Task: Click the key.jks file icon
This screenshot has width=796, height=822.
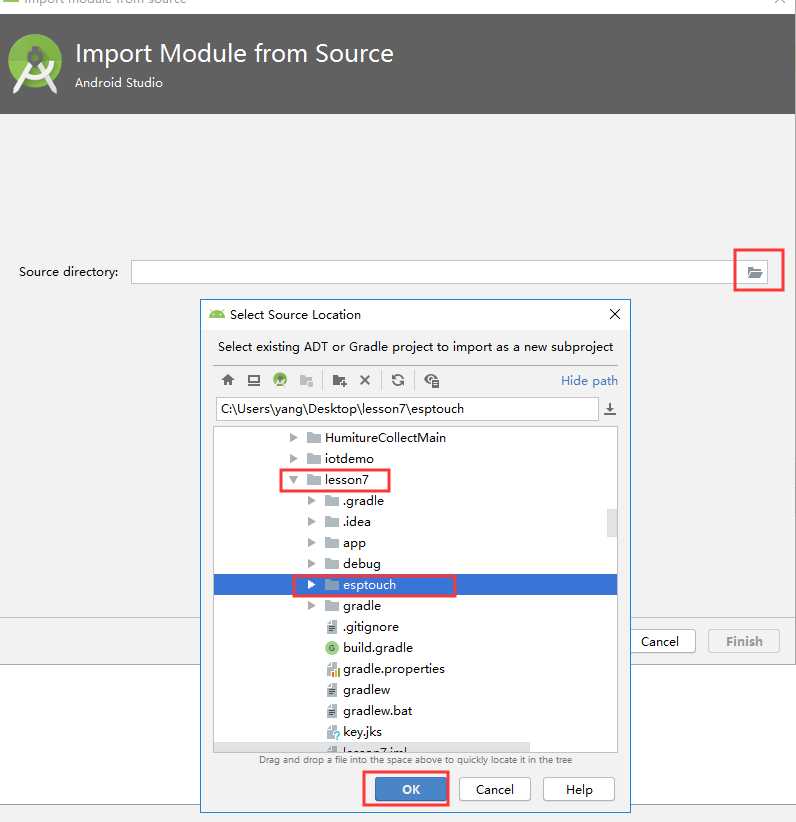Action: pyautogui.click(x=332, y=732)
